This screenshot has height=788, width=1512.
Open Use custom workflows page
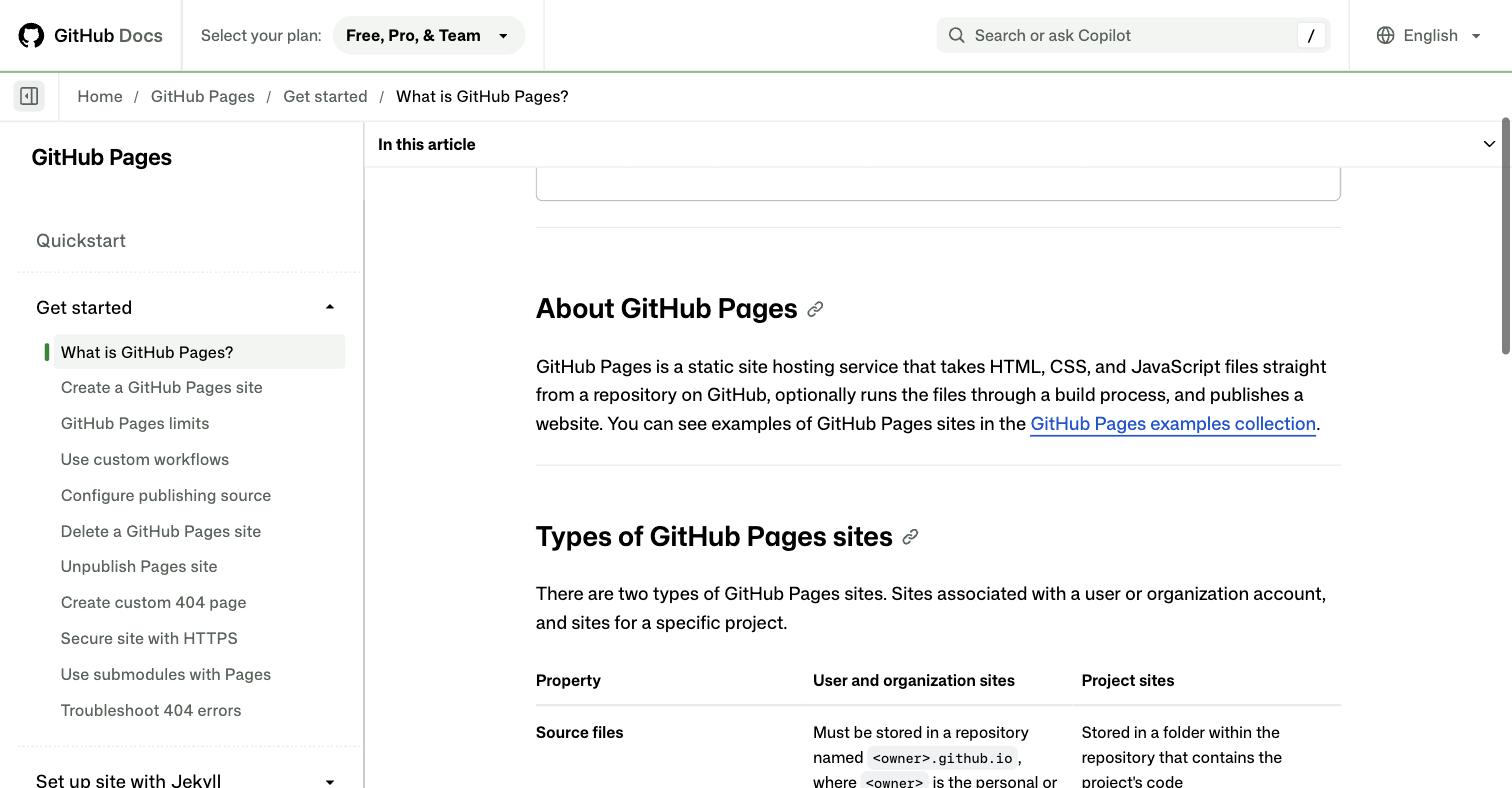(145, 460)
